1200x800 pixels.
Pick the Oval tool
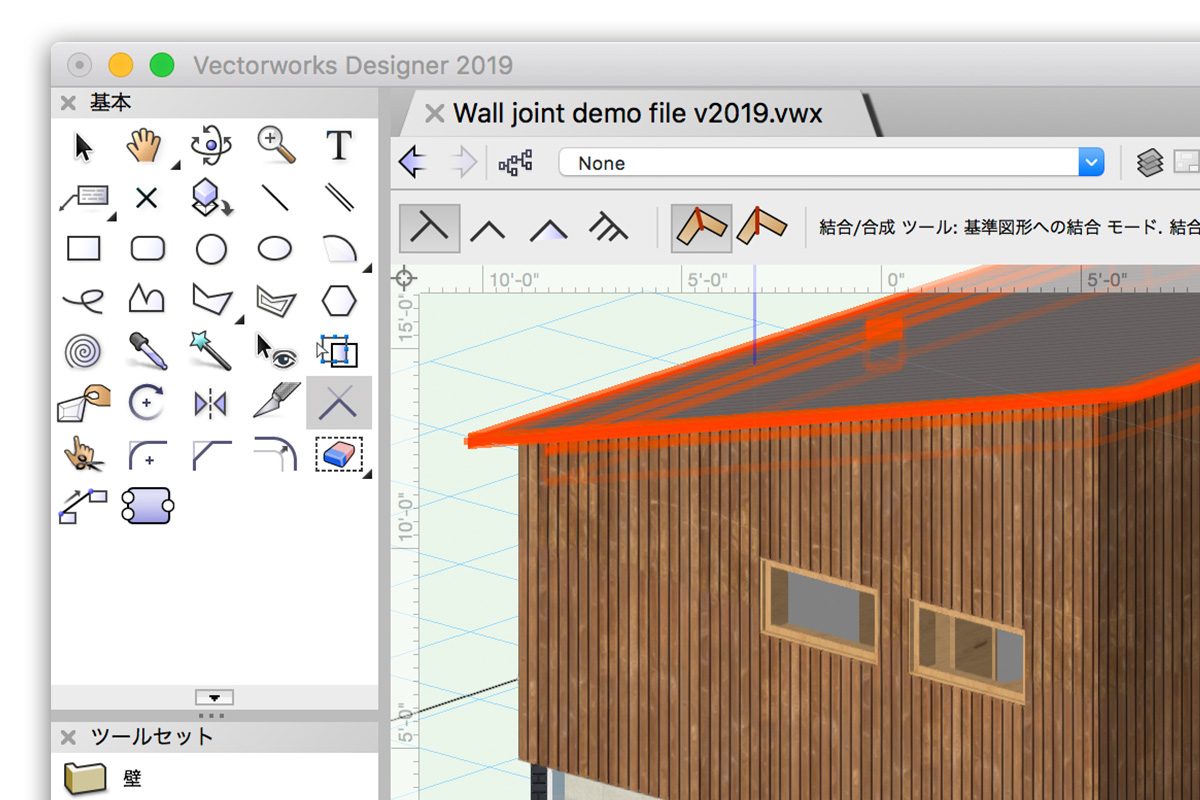[275, 248]
